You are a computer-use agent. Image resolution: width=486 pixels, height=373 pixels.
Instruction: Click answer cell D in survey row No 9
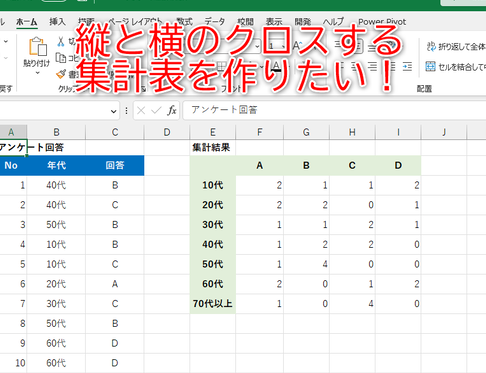[115, 343]
